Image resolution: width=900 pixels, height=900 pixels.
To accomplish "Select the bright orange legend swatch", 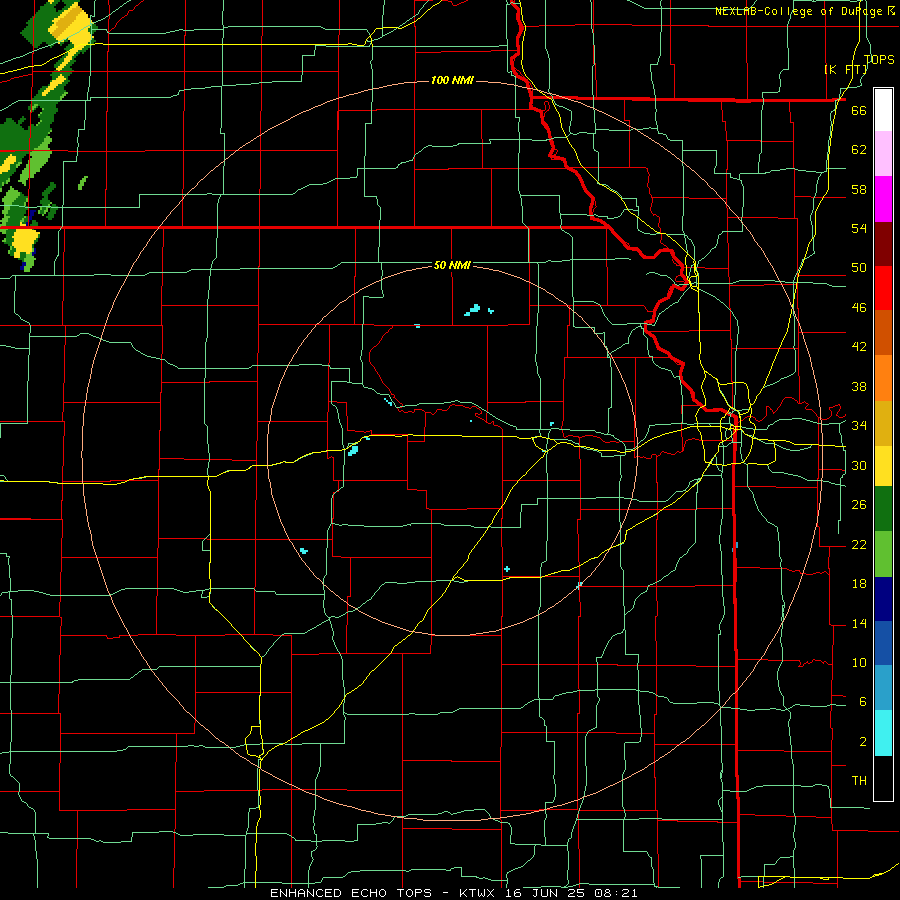I will [x=883, y=378].
